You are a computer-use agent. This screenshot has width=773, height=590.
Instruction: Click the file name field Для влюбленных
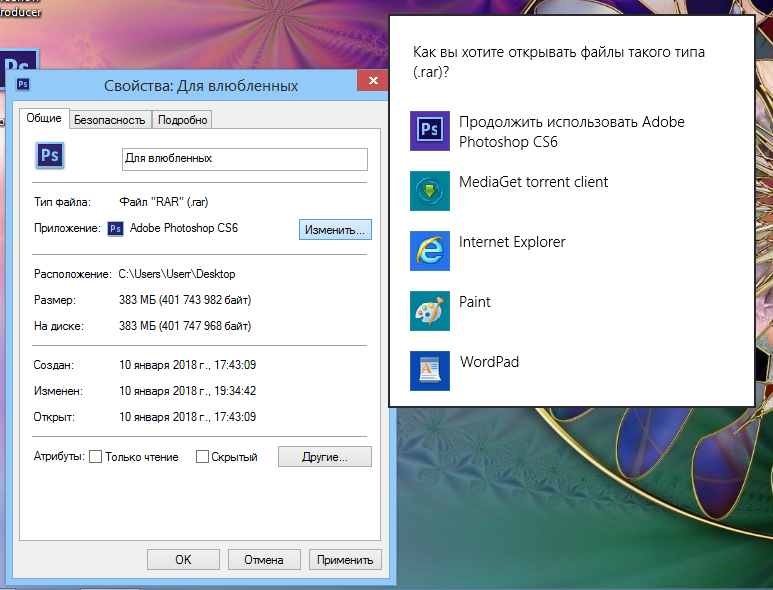click(245, 159)
